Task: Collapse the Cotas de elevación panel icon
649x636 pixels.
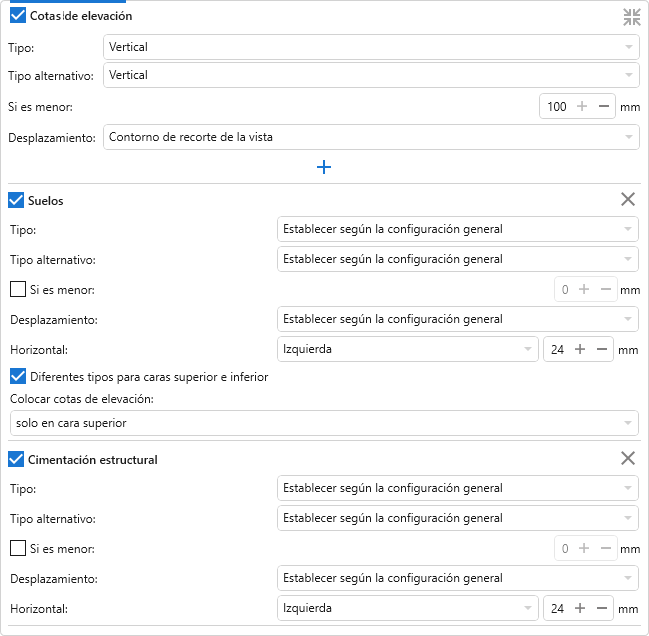Action: coord(631,16)
